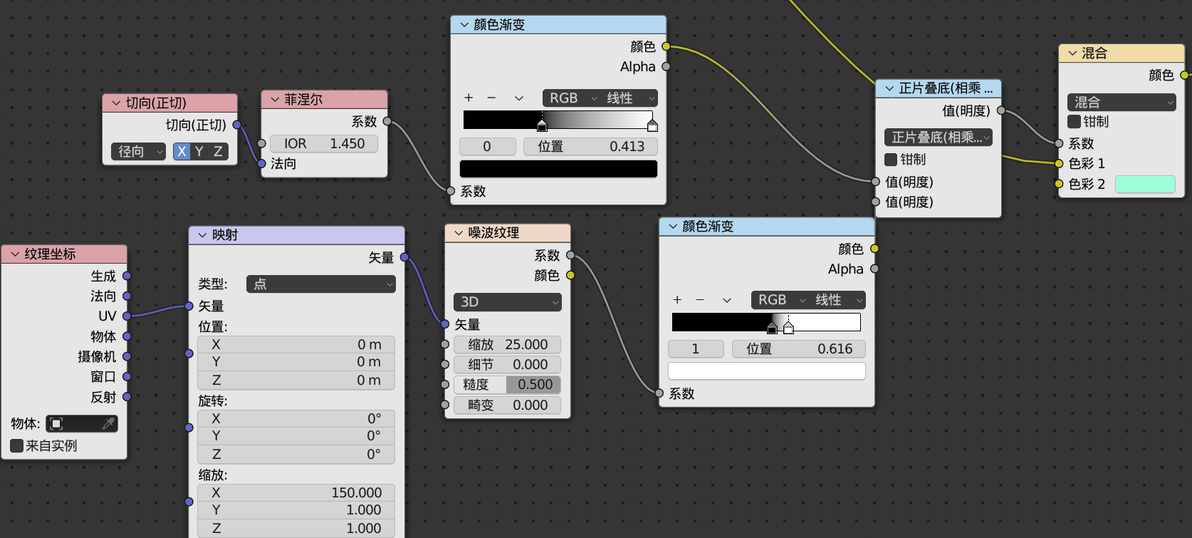Collapse the lower 颜色渐变 node header
This screenshot has height=538, width=1192.
click(x=674, y=226)
